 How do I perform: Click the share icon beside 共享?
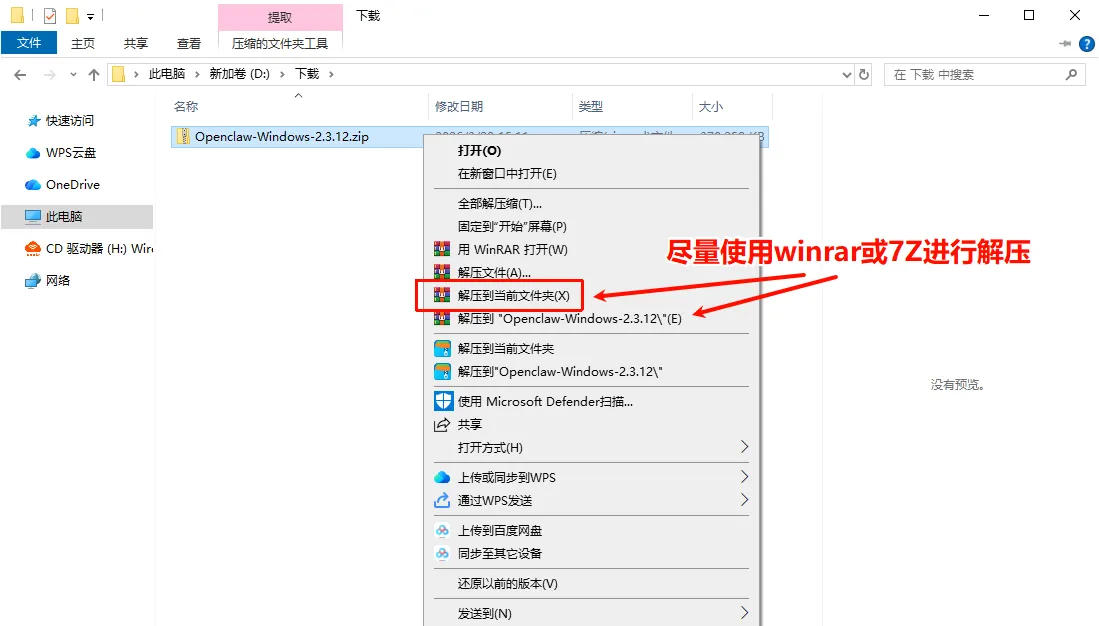click(x=442, y=424)
